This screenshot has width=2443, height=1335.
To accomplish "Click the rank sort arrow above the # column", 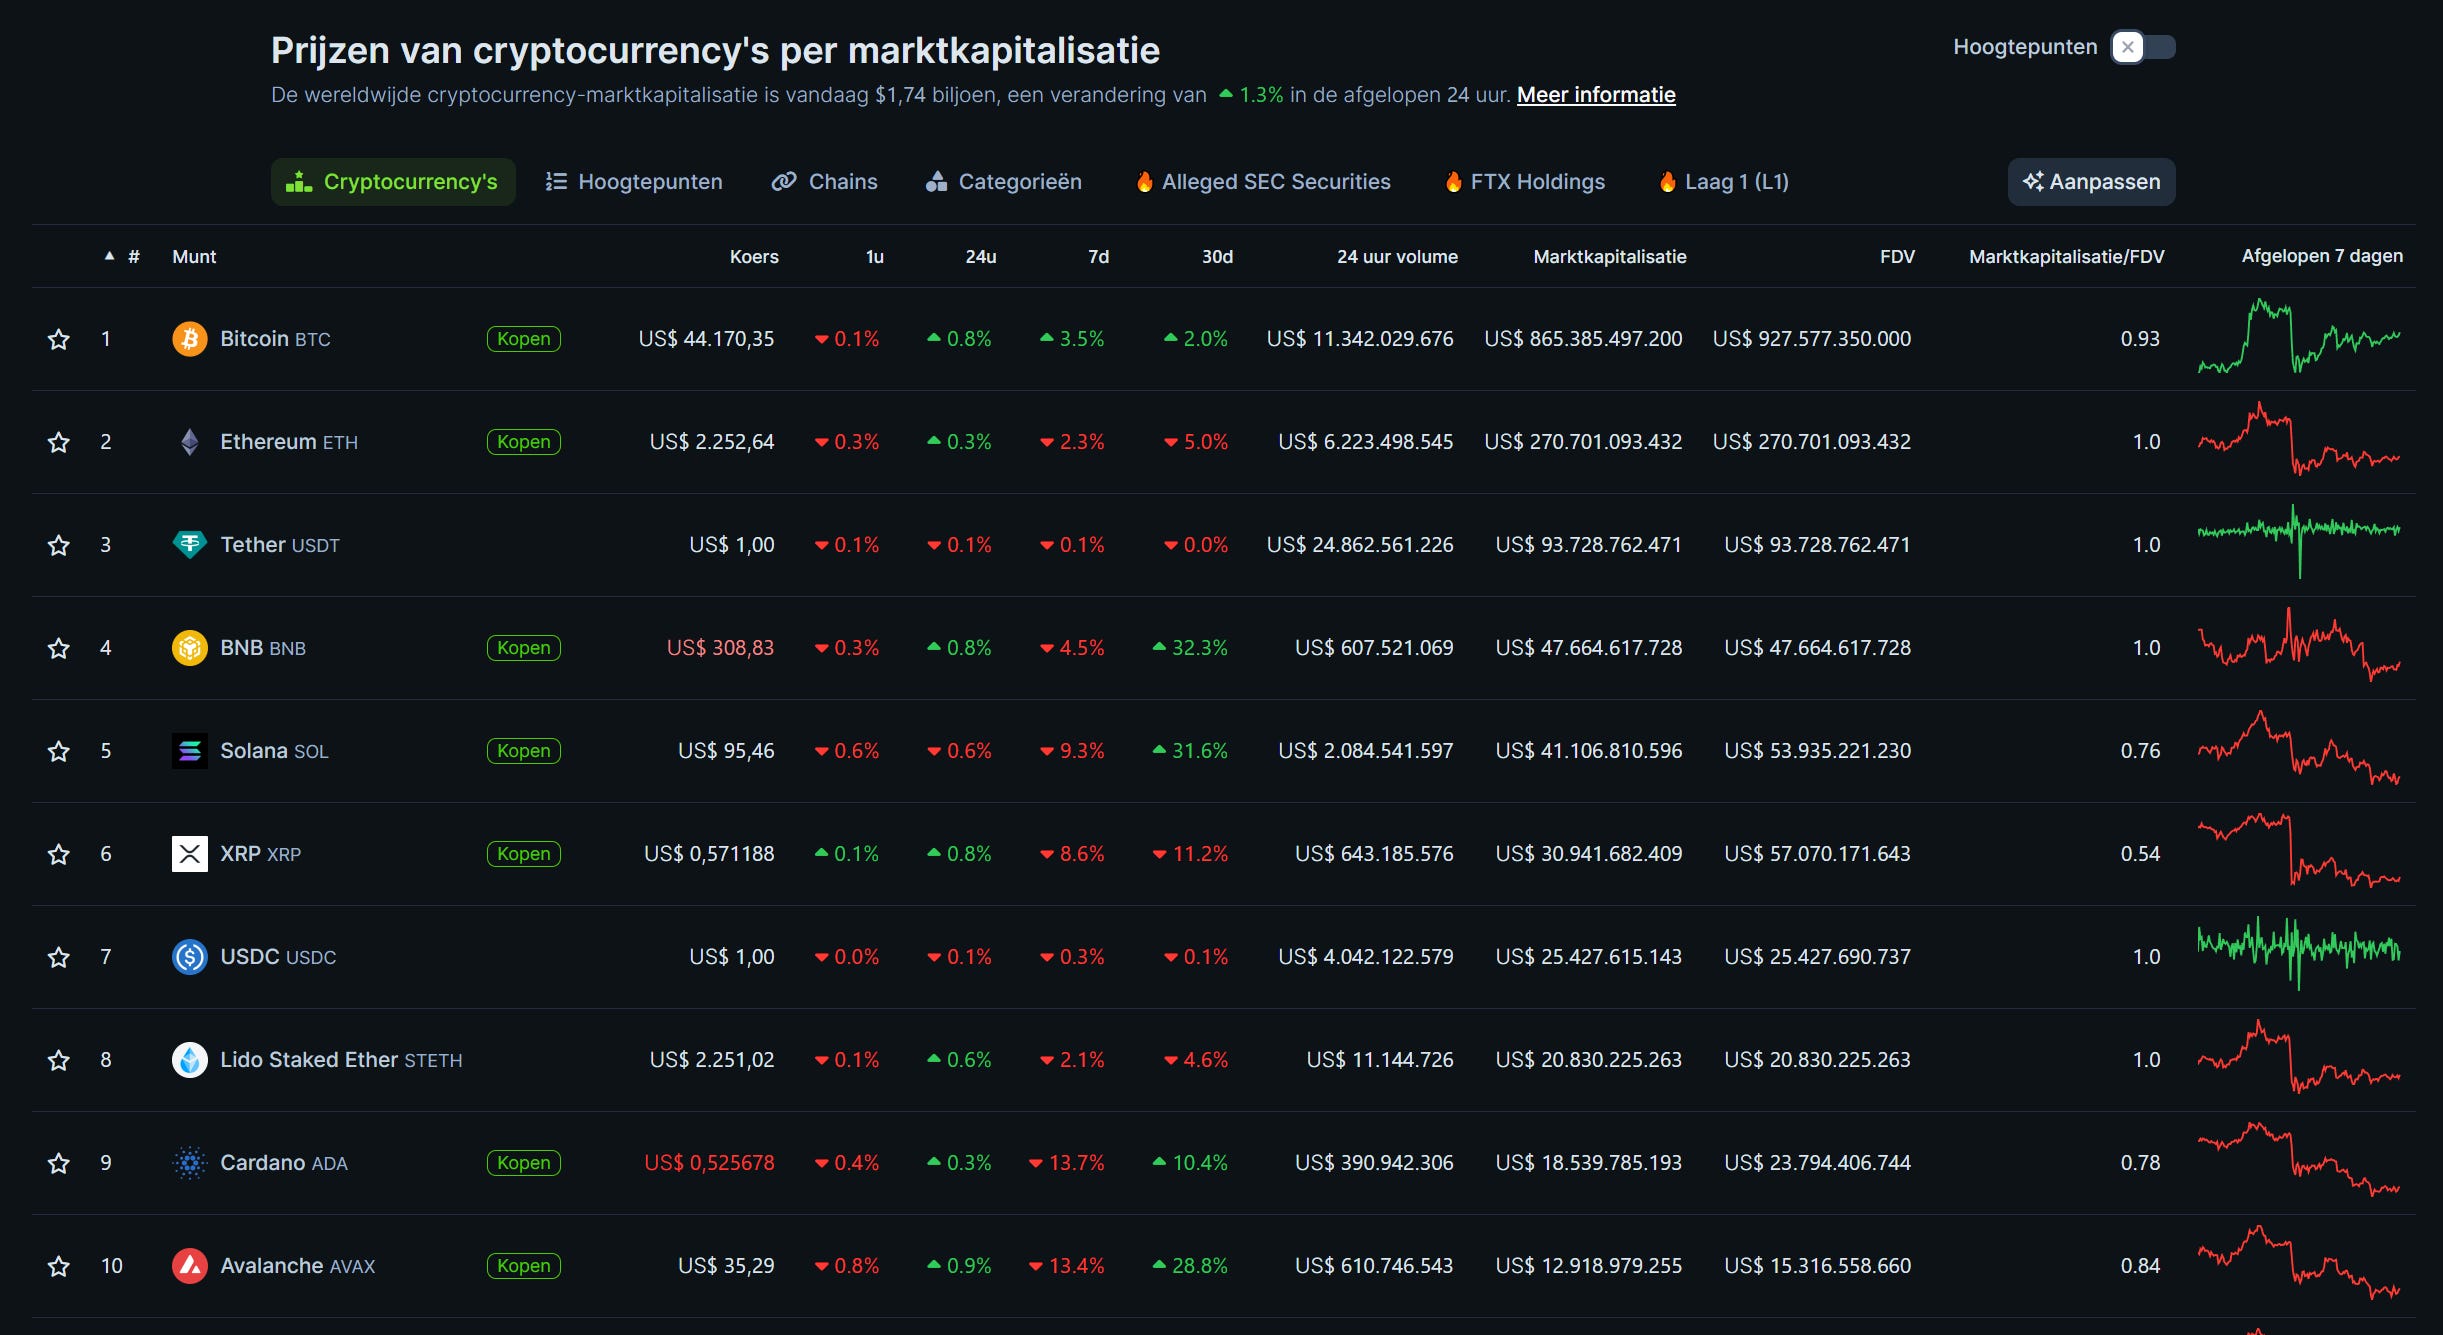I will click(x=110, y=255).
